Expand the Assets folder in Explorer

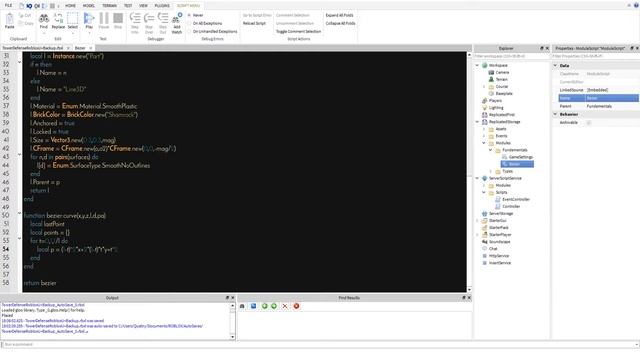click(484, 129)
